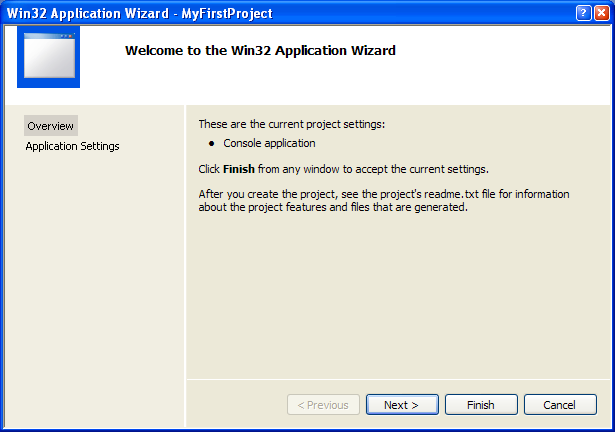This screenshot has width=615, height=432.
Task: Click the readme.txt information paragraph
Action: click(384, 201)
